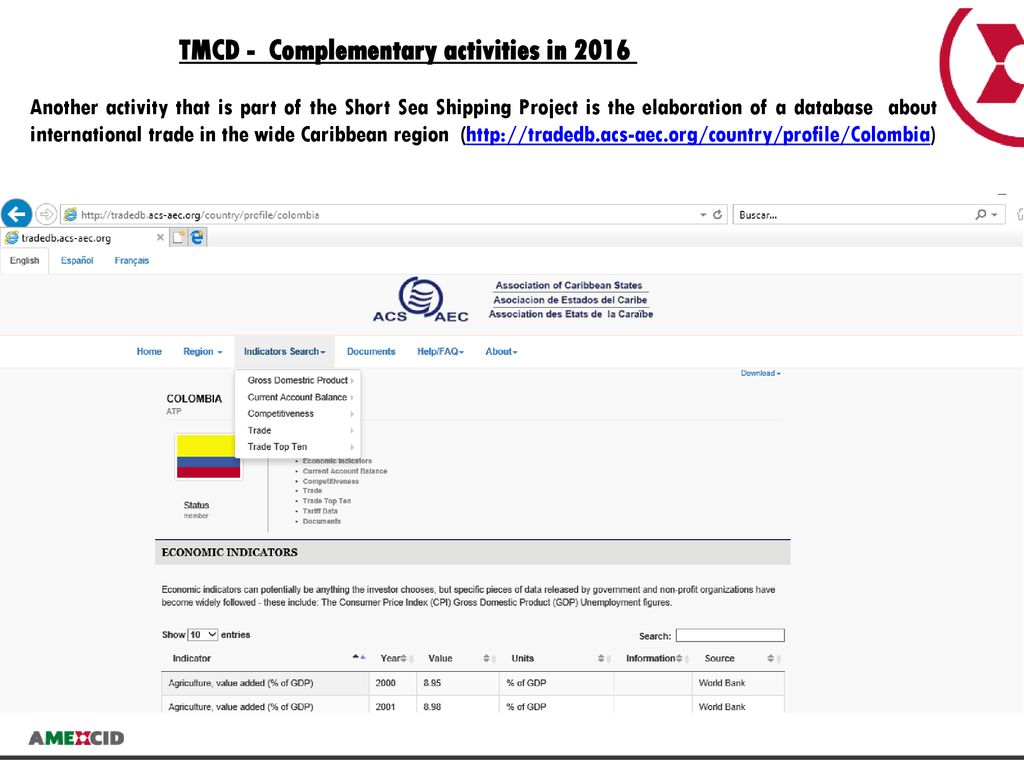Sort table by Year column

[393, 658]
